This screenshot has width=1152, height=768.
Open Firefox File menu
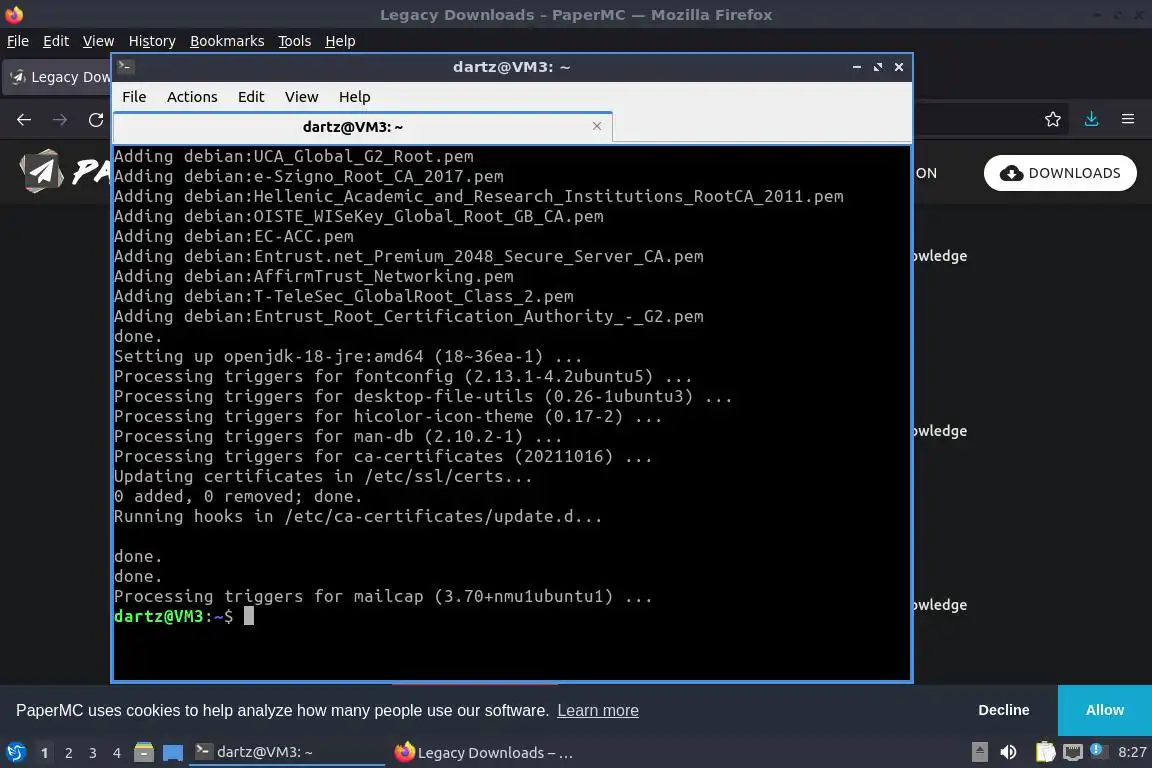(18, 41)
